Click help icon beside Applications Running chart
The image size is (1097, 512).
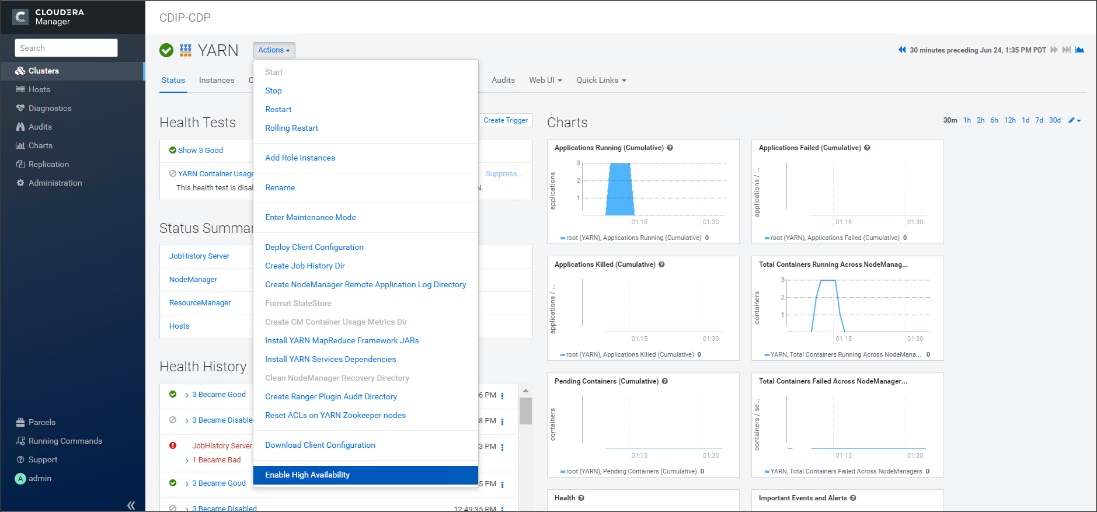coord(670,148)
